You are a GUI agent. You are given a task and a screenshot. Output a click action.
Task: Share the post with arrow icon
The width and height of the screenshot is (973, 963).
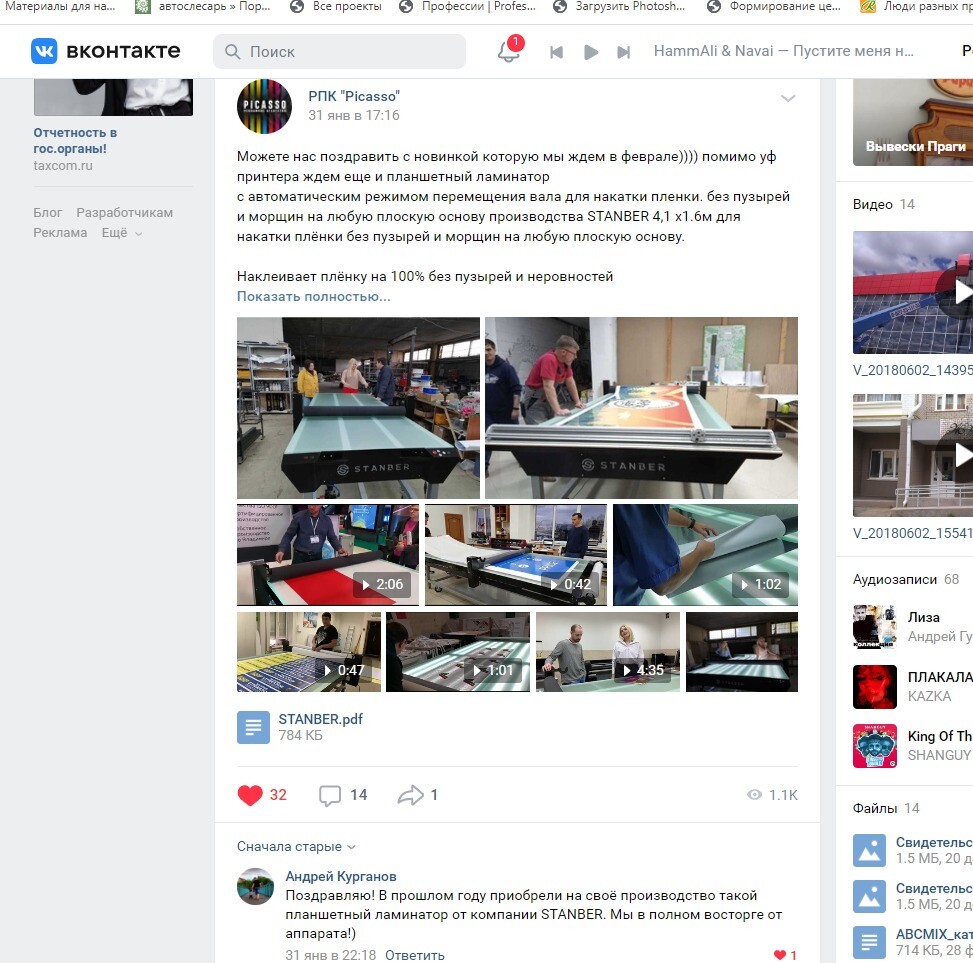(x=410, y=795)
